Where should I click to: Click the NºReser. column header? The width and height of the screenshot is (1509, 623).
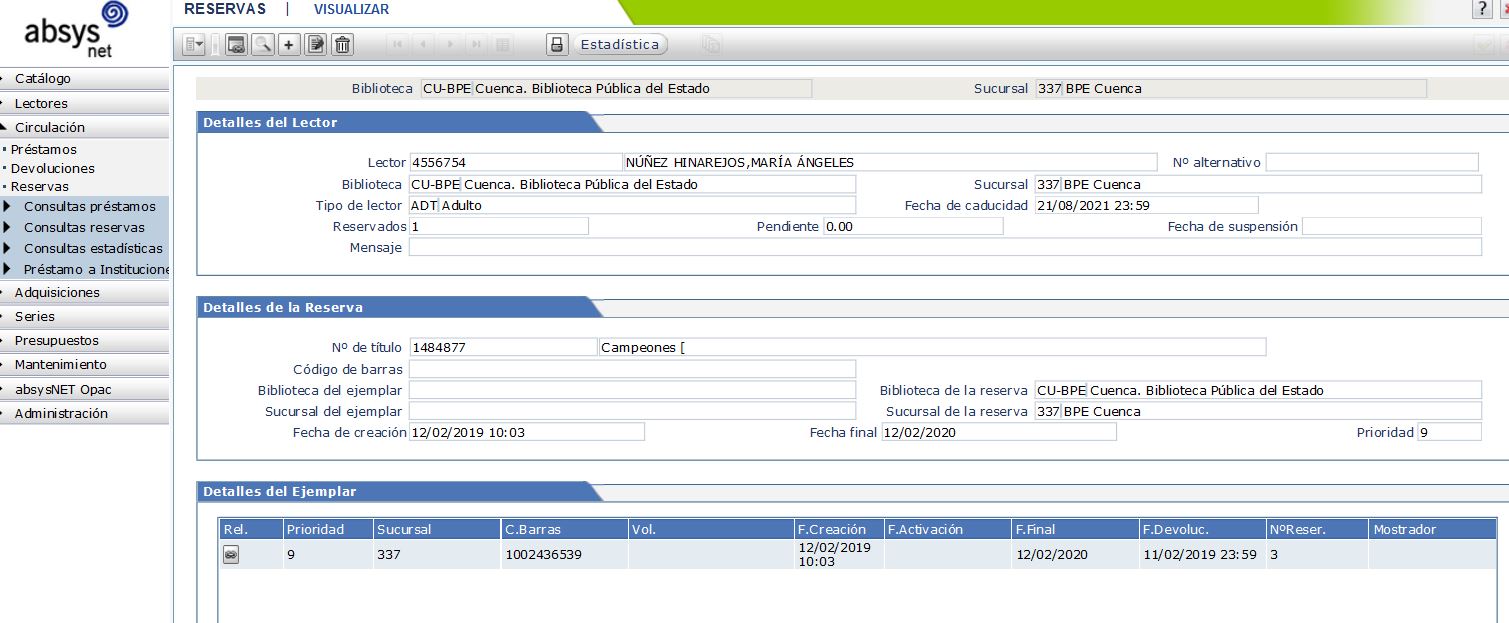click(x=1316, y=529)
